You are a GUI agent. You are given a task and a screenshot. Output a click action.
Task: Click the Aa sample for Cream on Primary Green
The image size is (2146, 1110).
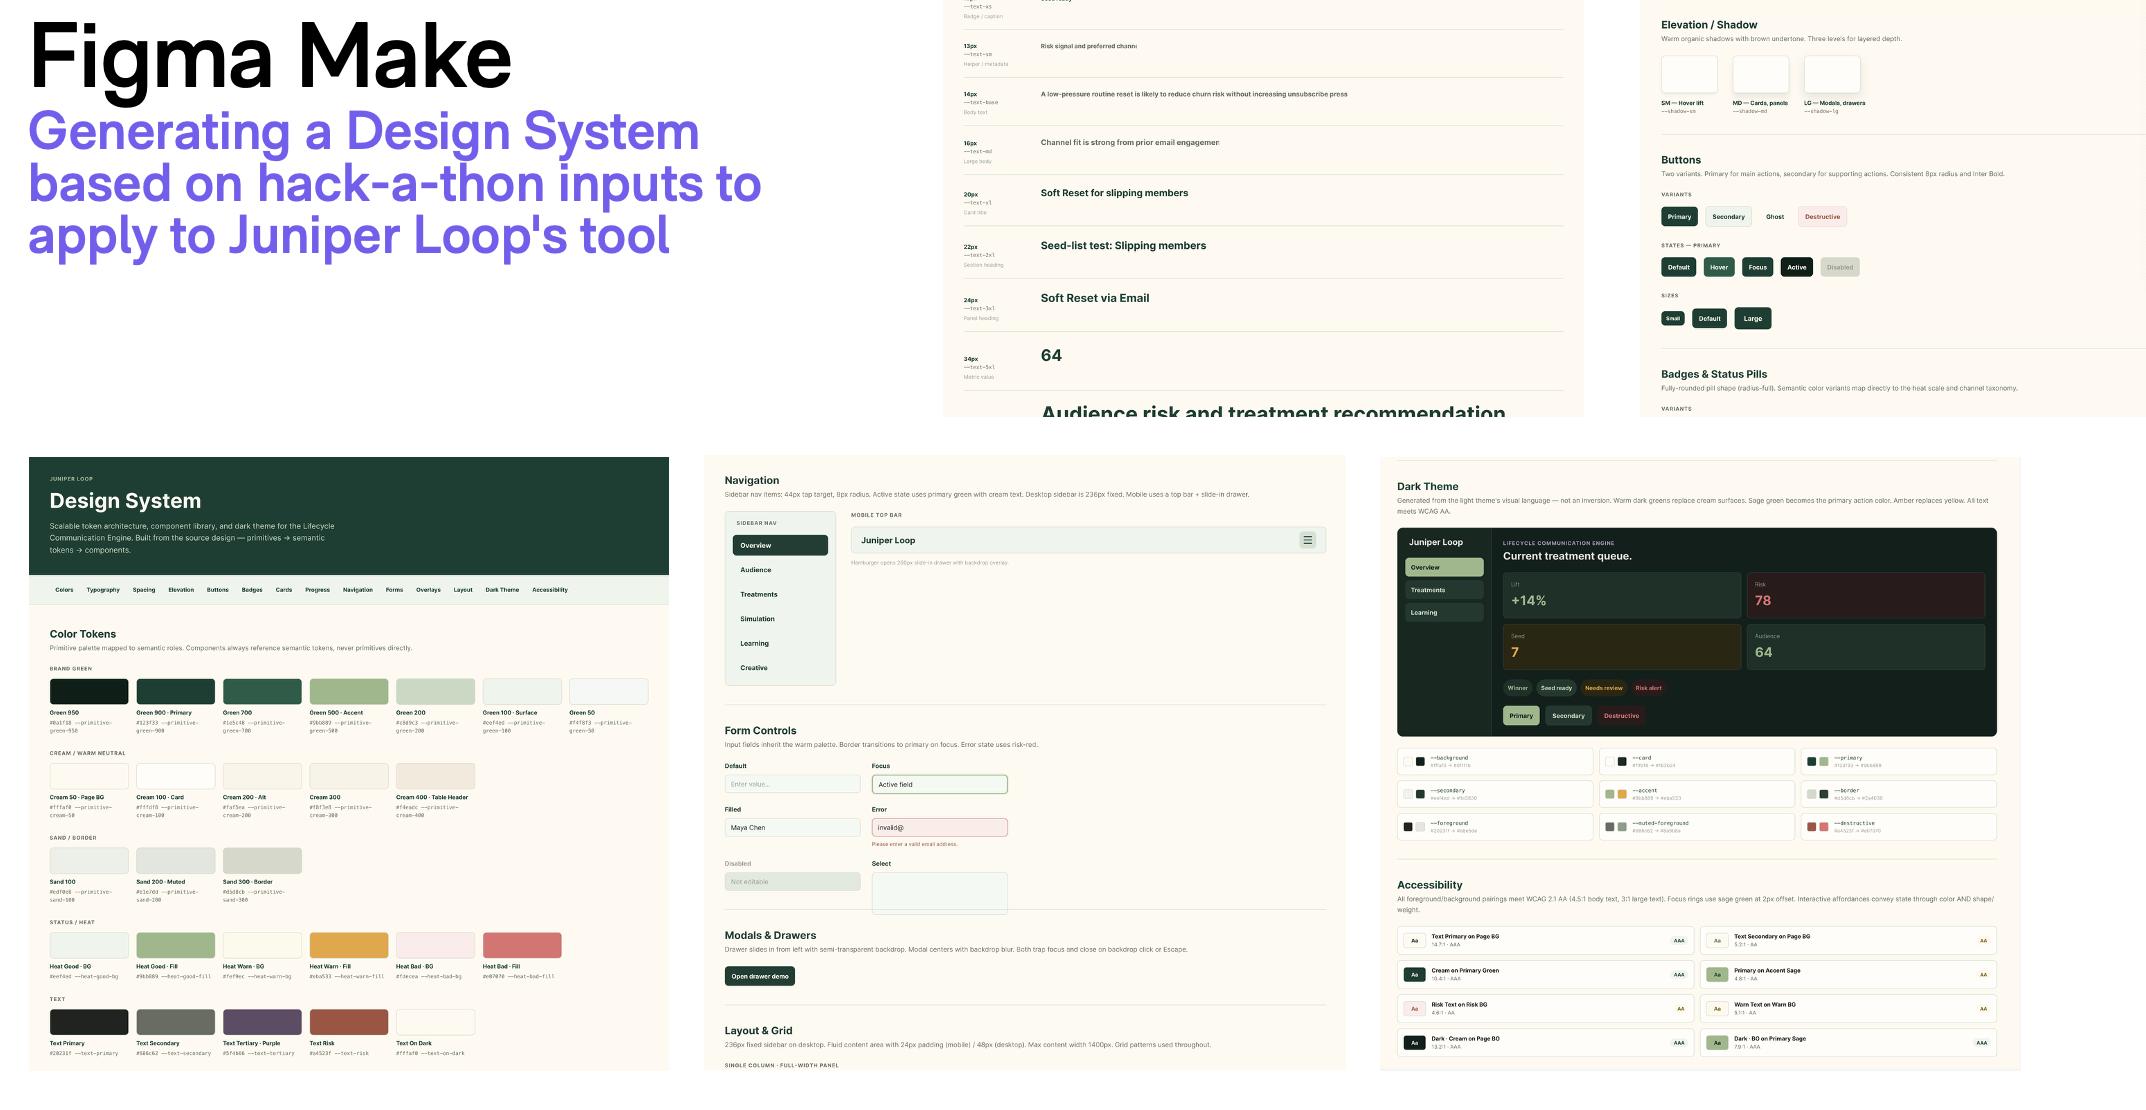tap(1414, 974)
